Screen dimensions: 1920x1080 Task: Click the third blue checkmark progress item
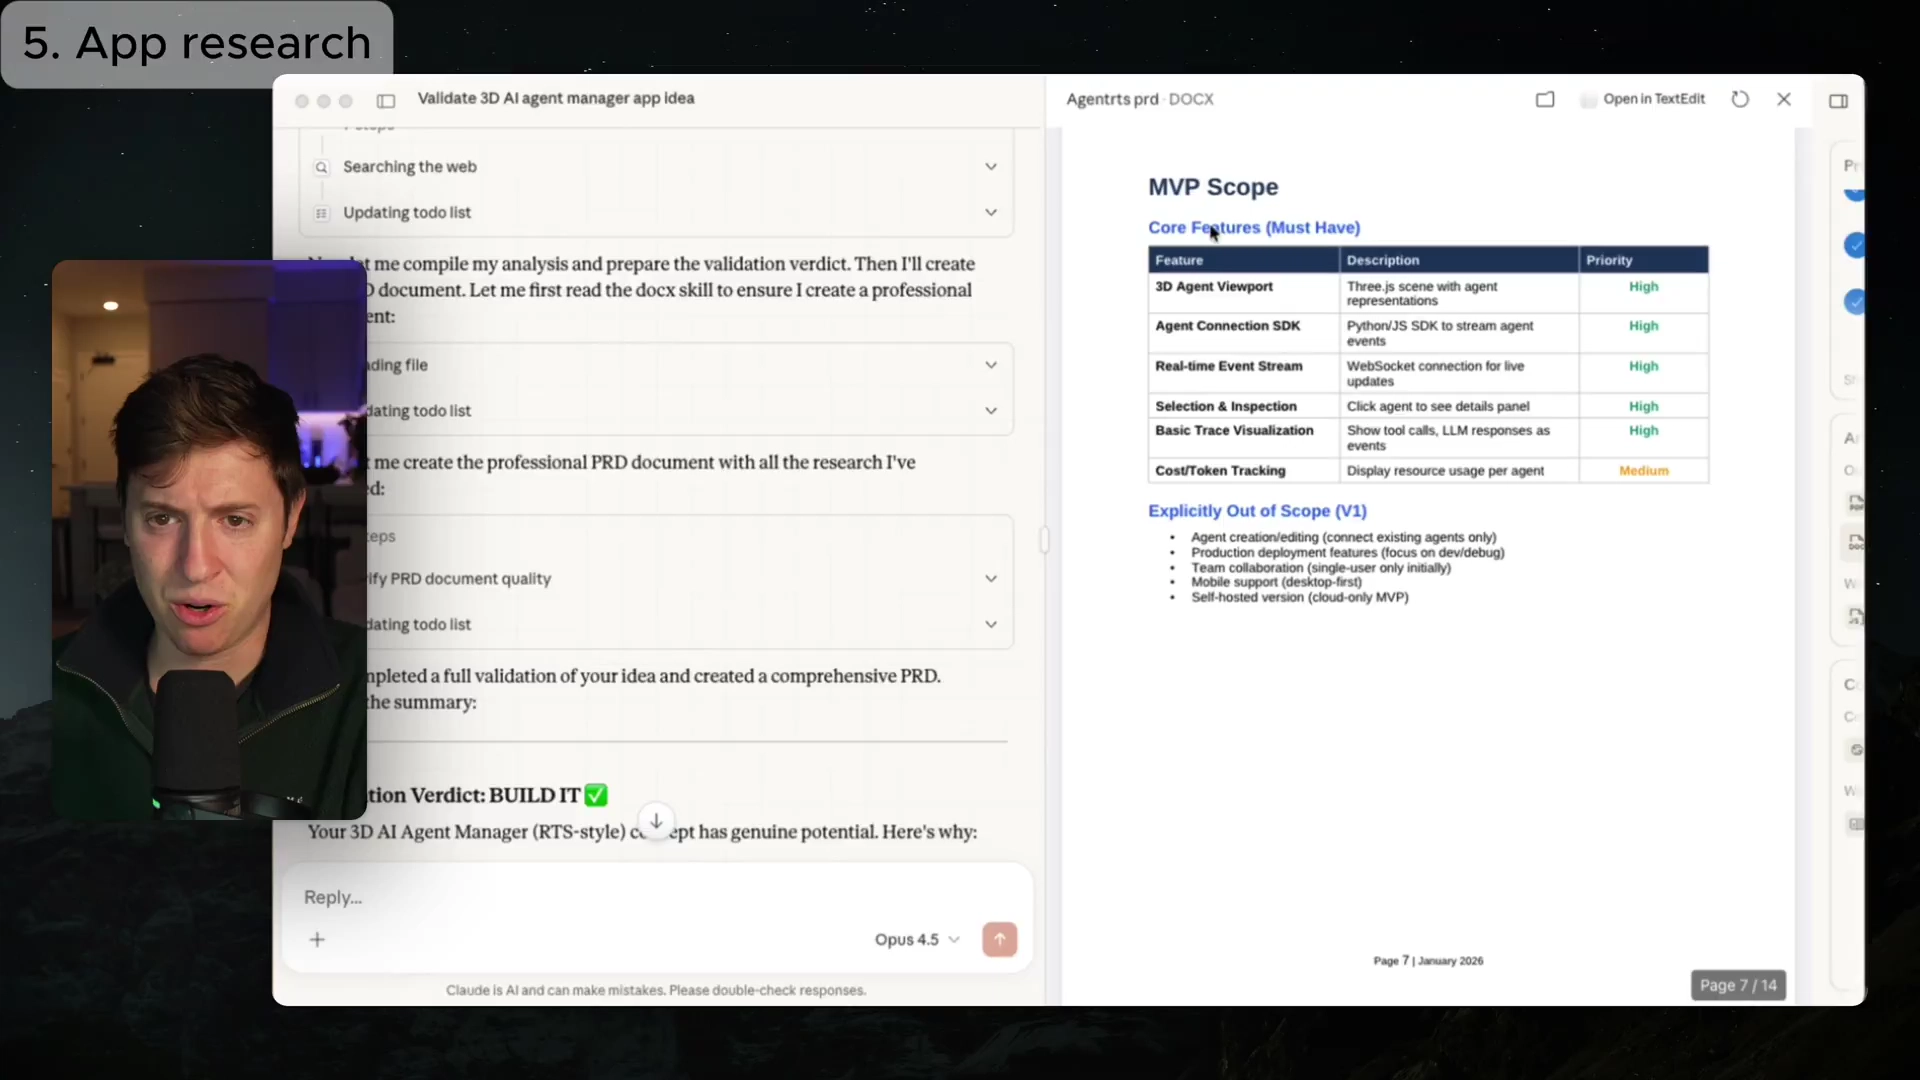(x=1855, y=301)
